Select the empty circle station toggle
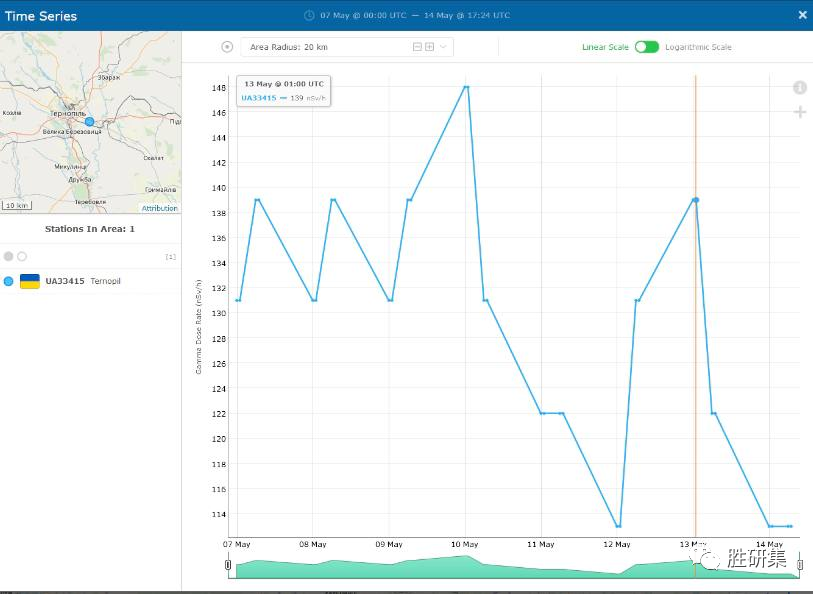Image resolution: width=813 pixels, height=594 pixels. click(22, 257)
